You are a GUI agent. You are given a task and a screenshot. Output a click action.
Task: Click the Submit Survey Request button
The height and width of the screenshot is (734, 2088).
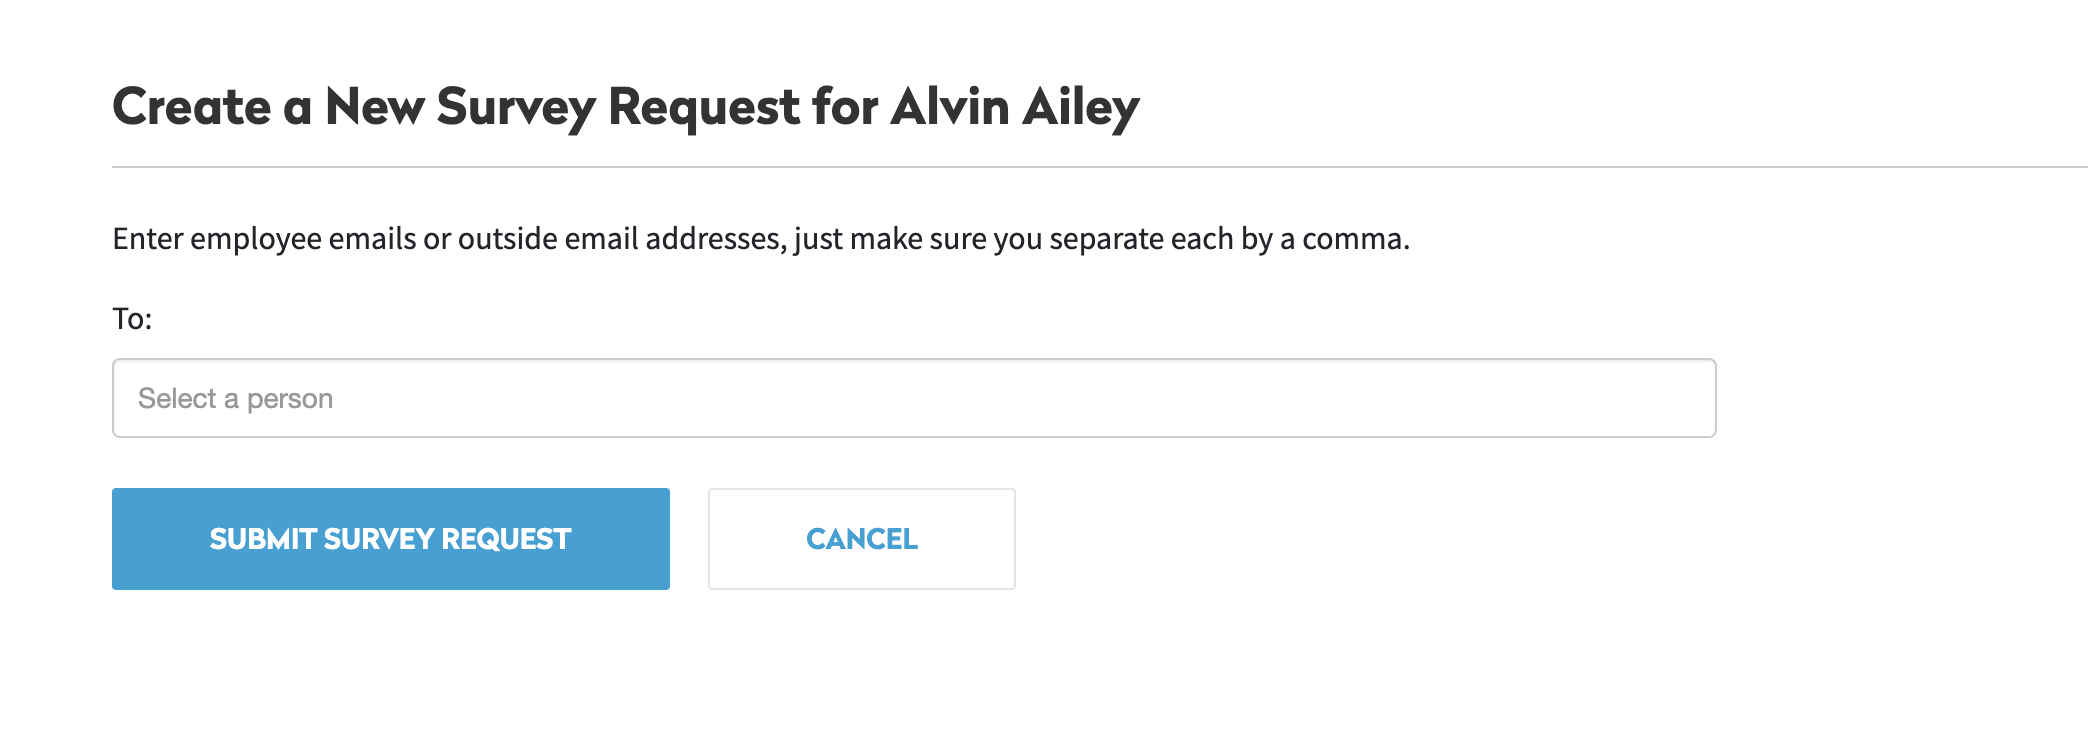390,539
